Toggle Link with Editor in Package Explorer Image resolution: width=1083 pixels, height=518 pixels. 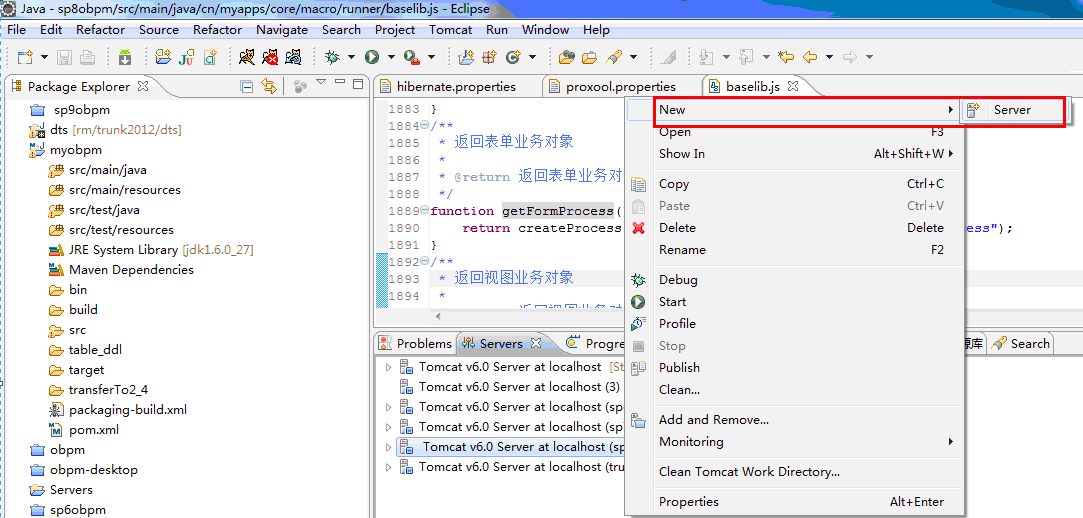[269, 86]
